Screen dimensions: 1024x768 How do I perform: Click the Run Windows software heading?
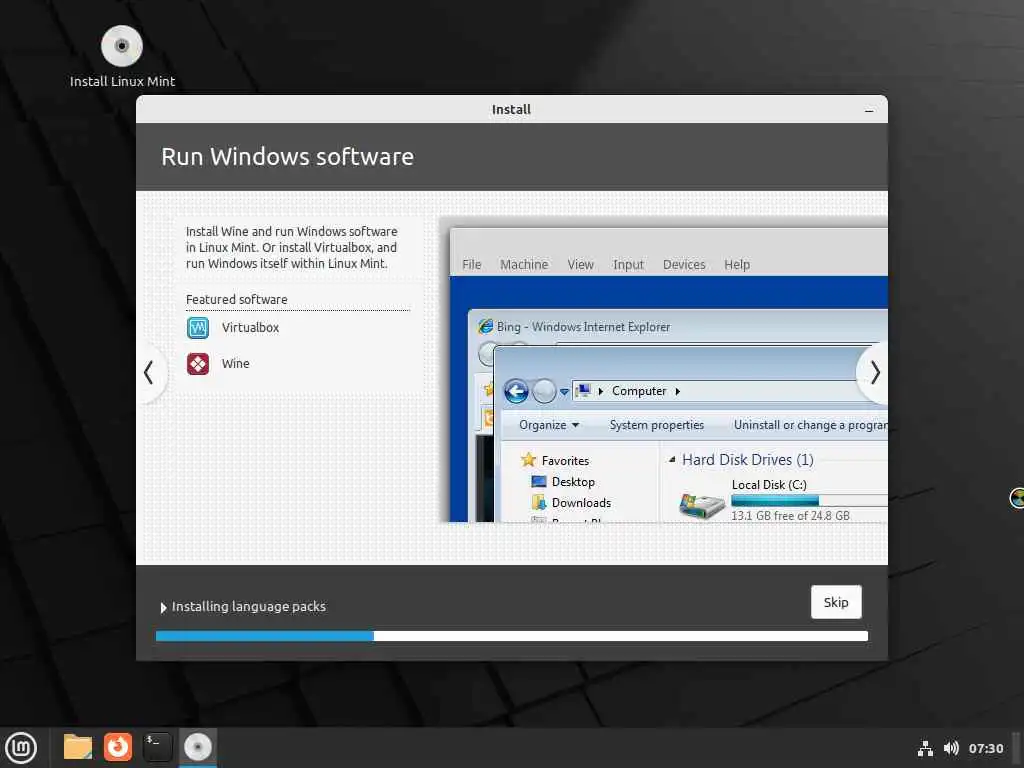coord(287,157)
